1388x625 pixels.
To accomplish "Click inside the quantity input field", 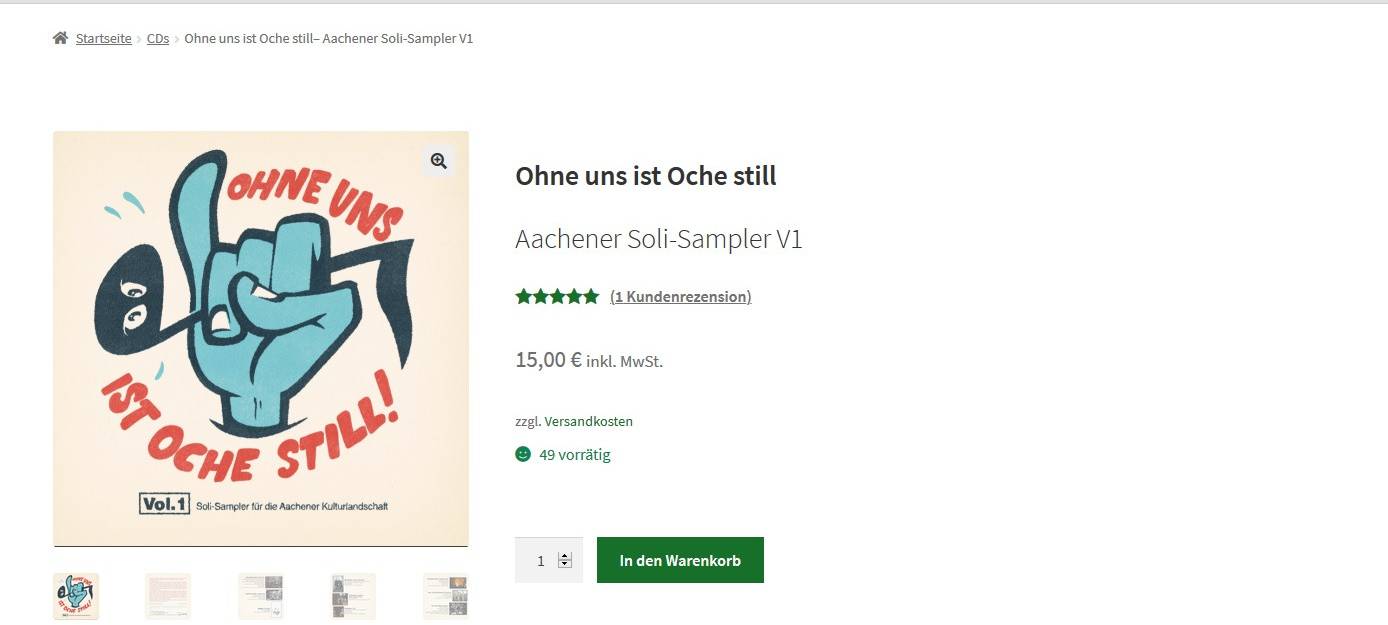I will pos(540,560).
